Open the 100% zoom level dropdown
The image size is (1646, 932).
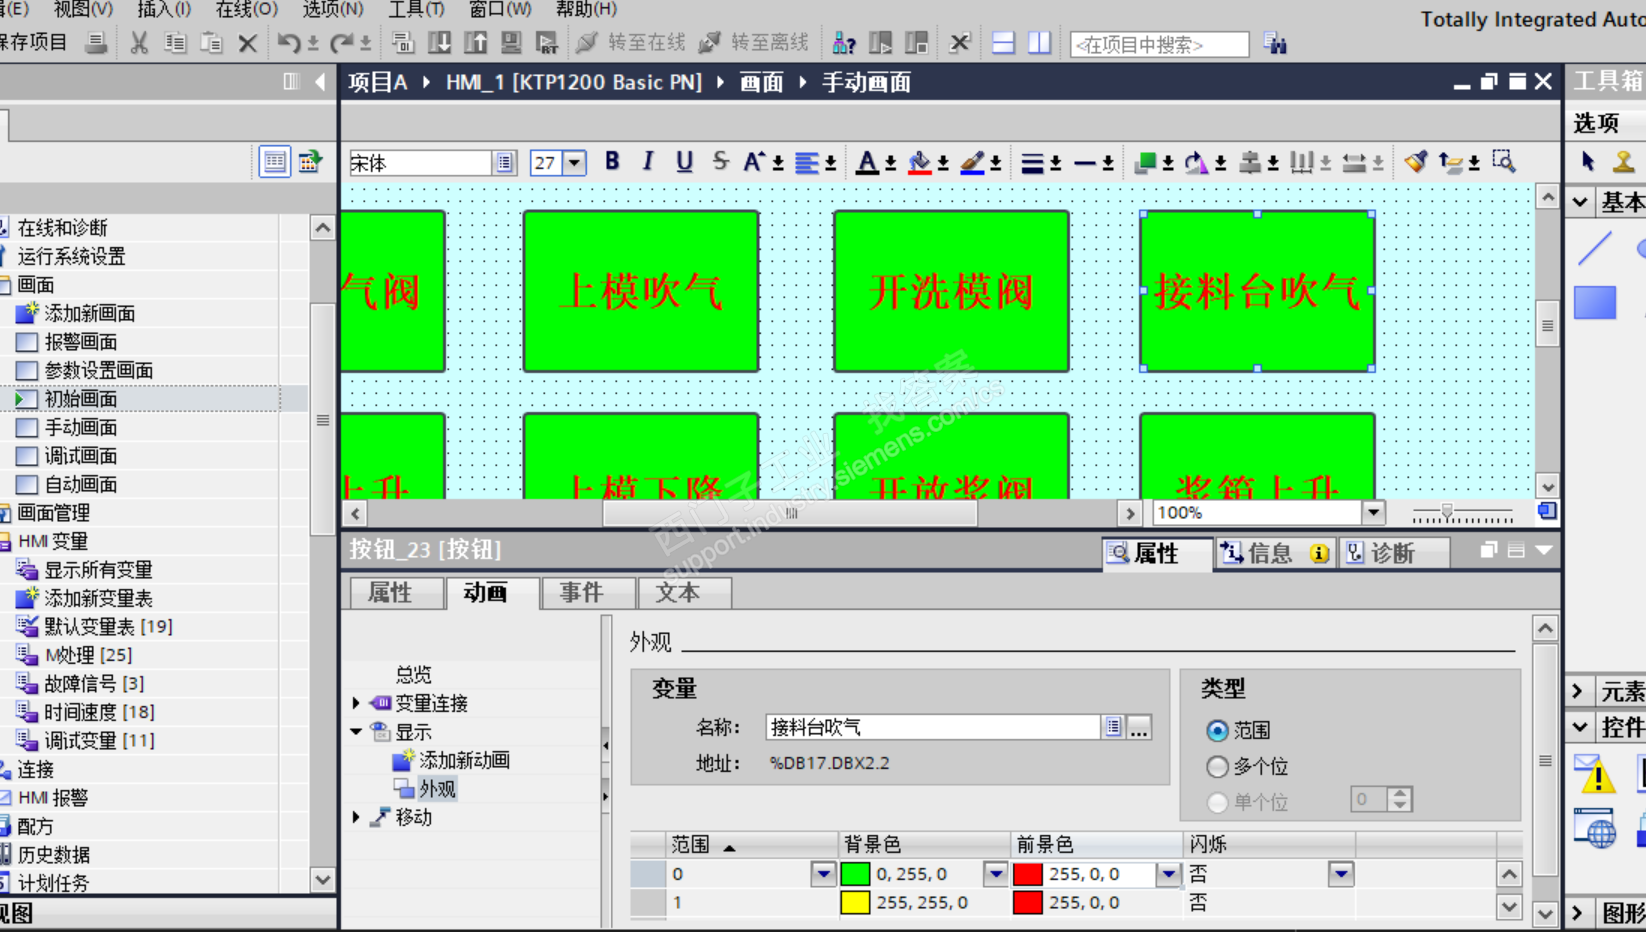(1374, 512)
